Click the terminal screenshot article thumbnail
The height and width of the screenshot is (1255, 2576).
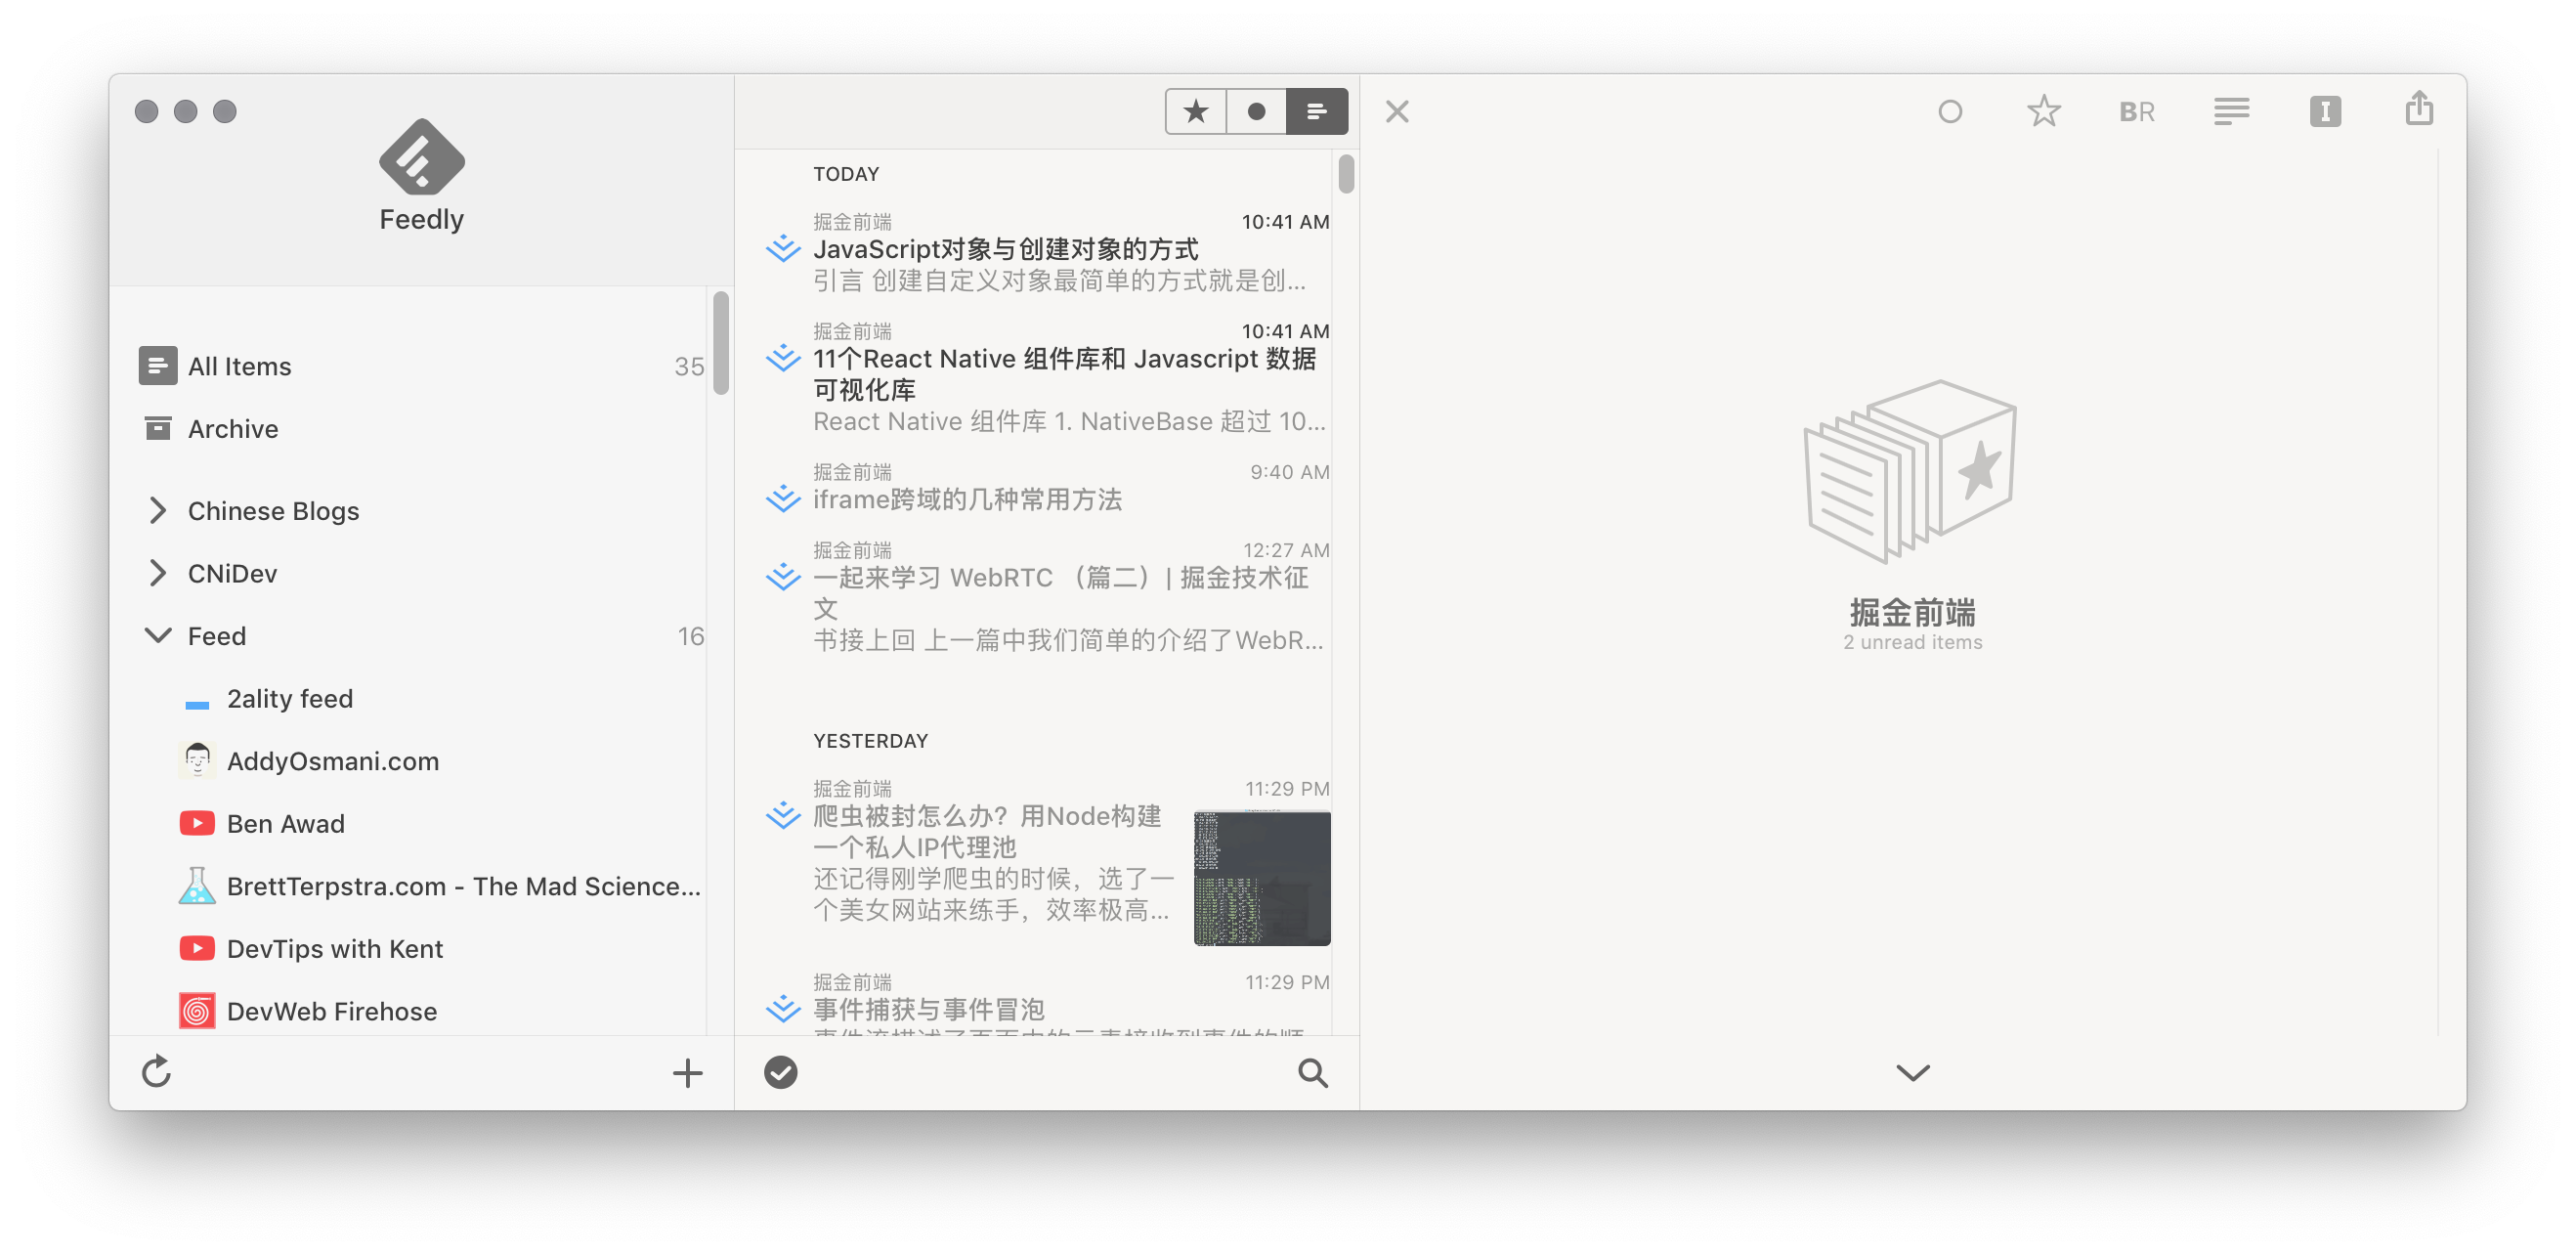point(1261,878)
